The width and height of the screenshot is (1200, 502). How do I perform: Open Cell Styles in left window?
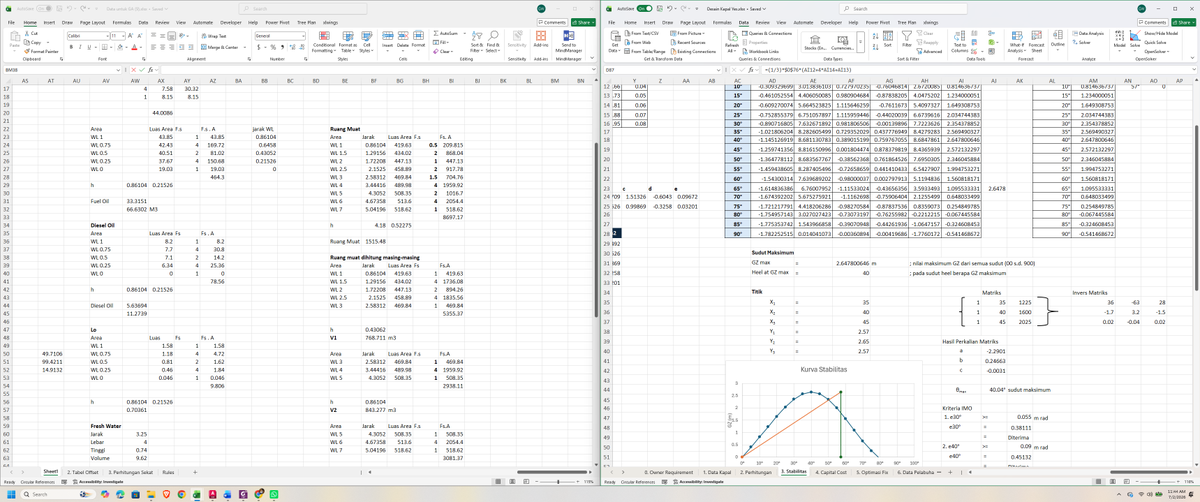pos(367,42)
